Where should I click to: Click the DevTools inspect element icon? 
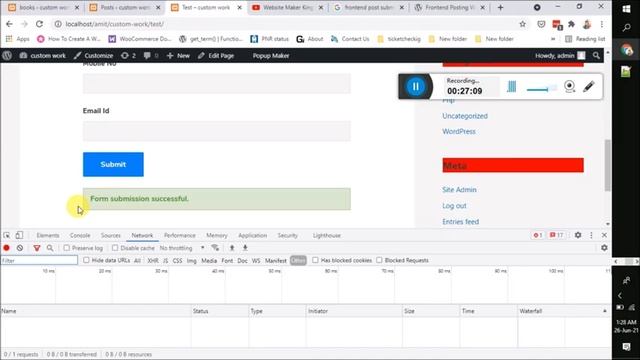pos(7,236)
